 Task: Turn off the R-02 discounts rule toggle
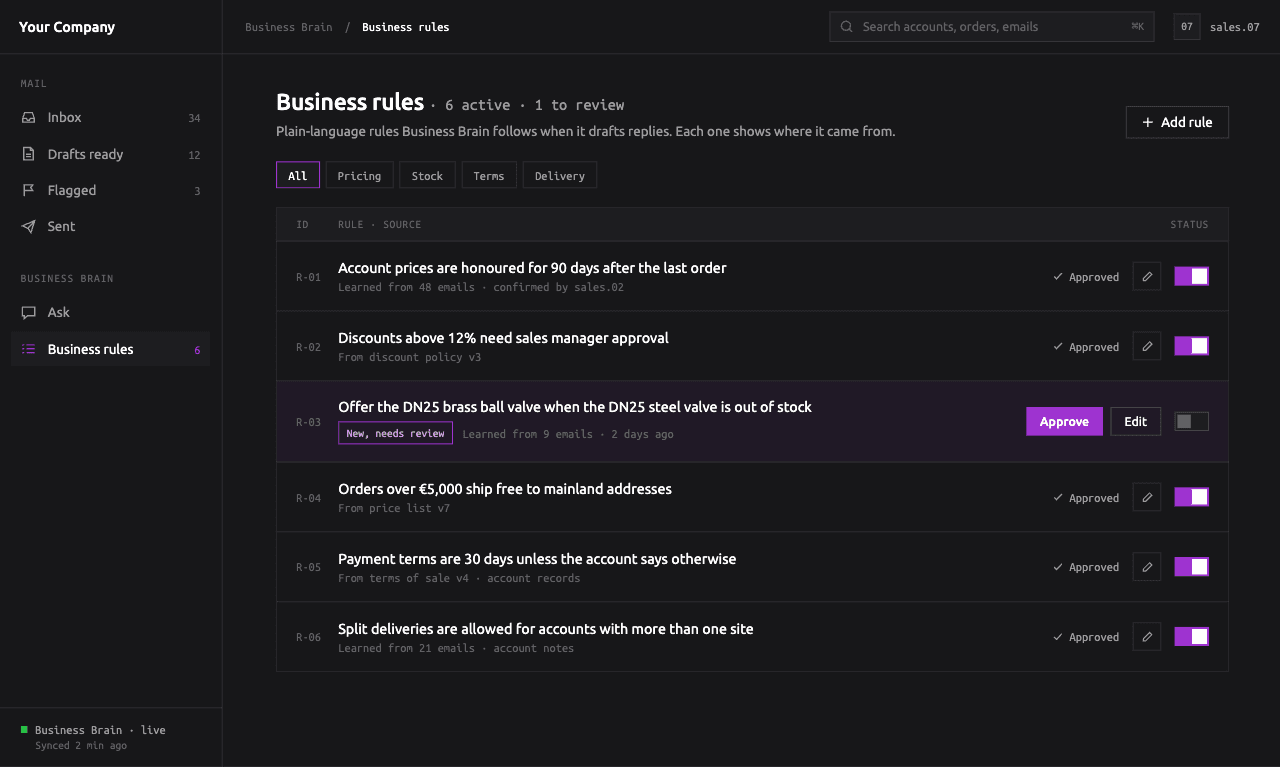1192,347
